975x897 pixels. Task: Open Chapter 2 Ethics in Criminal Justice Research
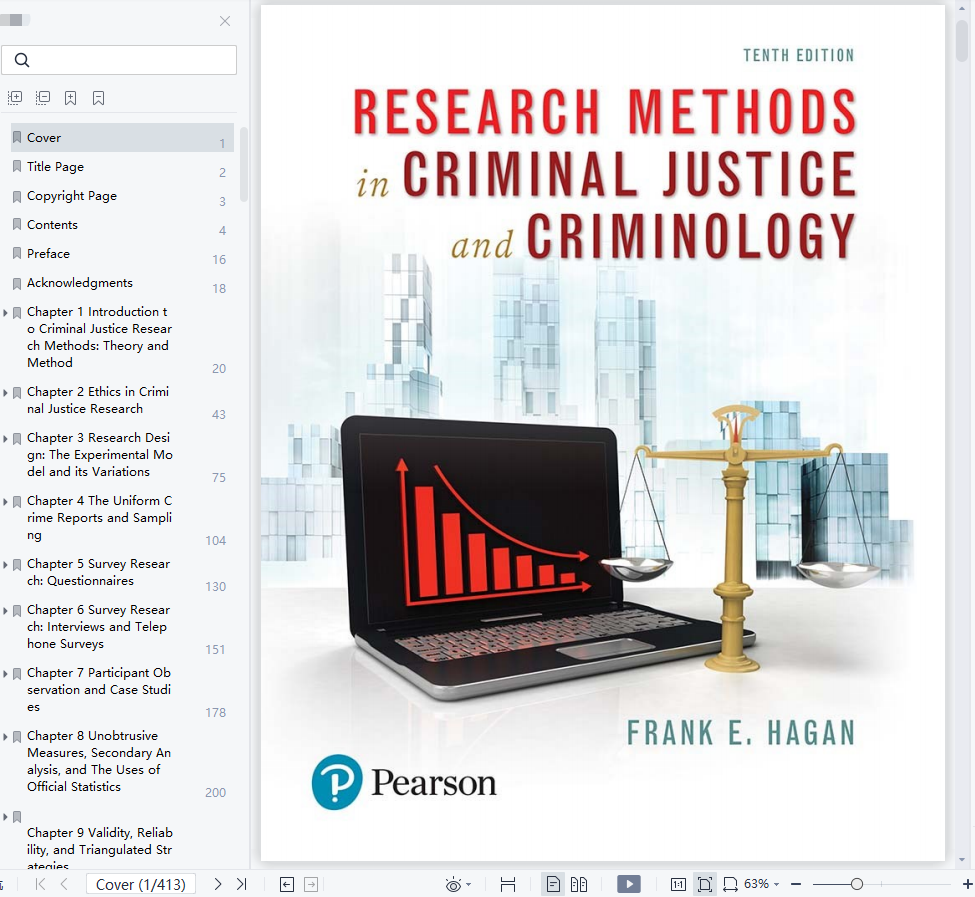pyautogui.click(x=98, y=400)
